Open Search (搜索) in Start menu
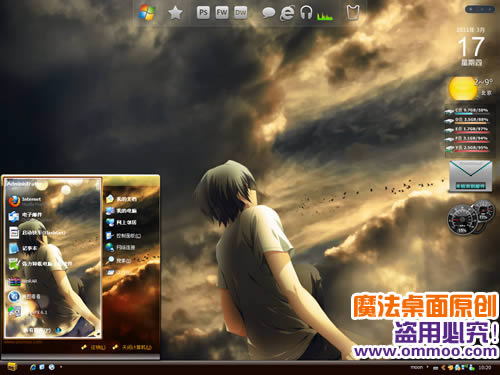This screenshot has width=500, height=375. pyautogui.click(x=118, y=260)
